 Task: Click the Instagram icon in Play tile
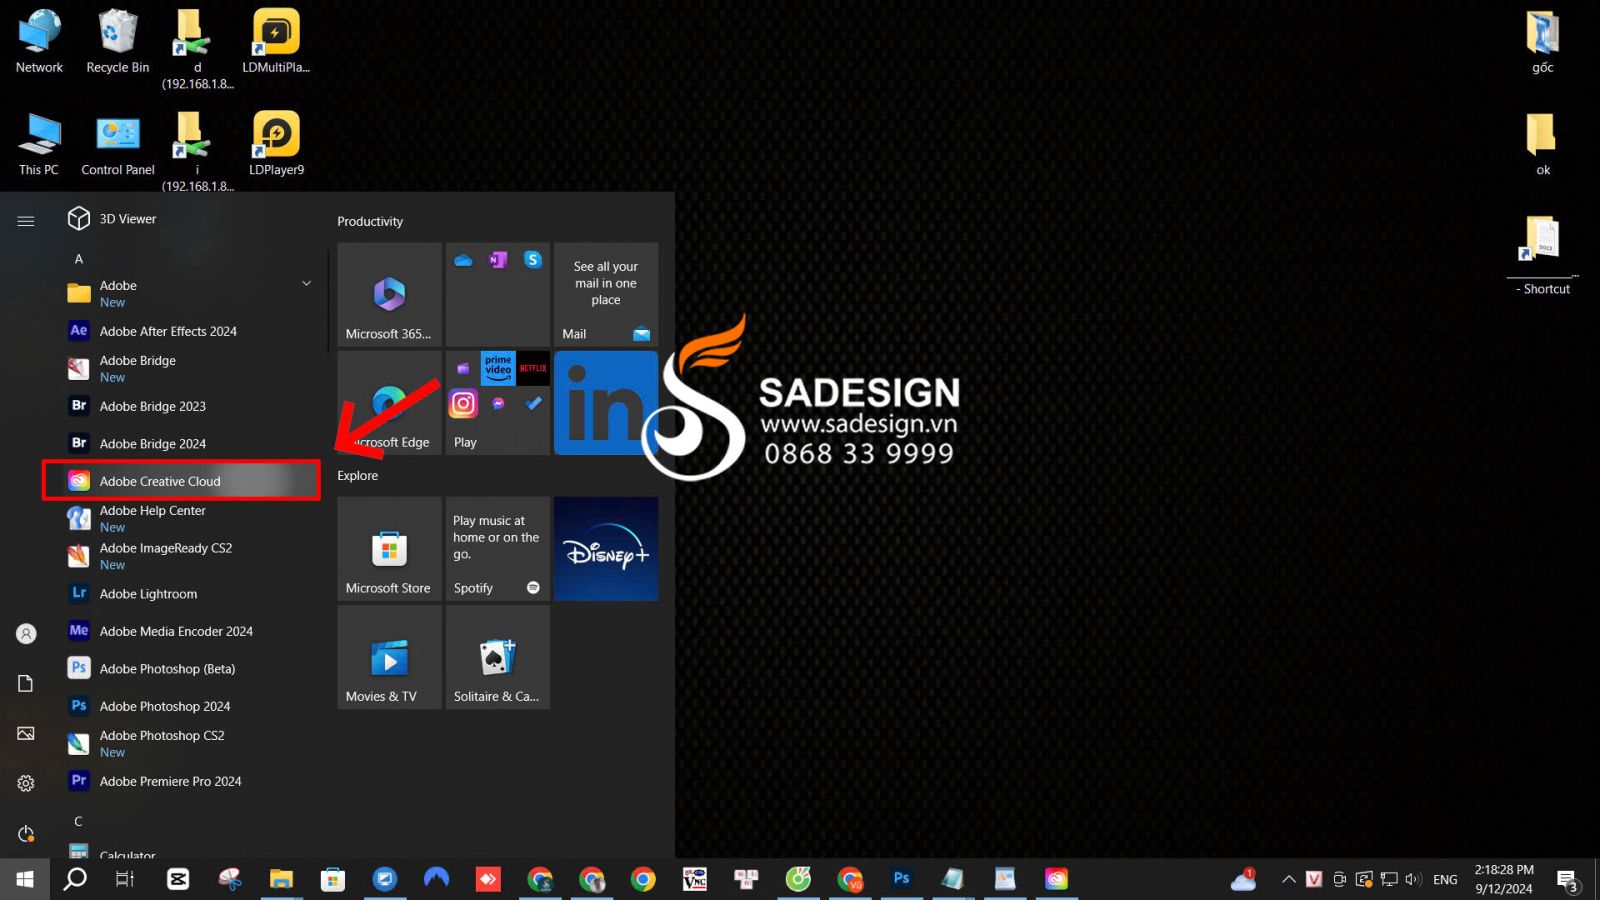tap(463, 403)
